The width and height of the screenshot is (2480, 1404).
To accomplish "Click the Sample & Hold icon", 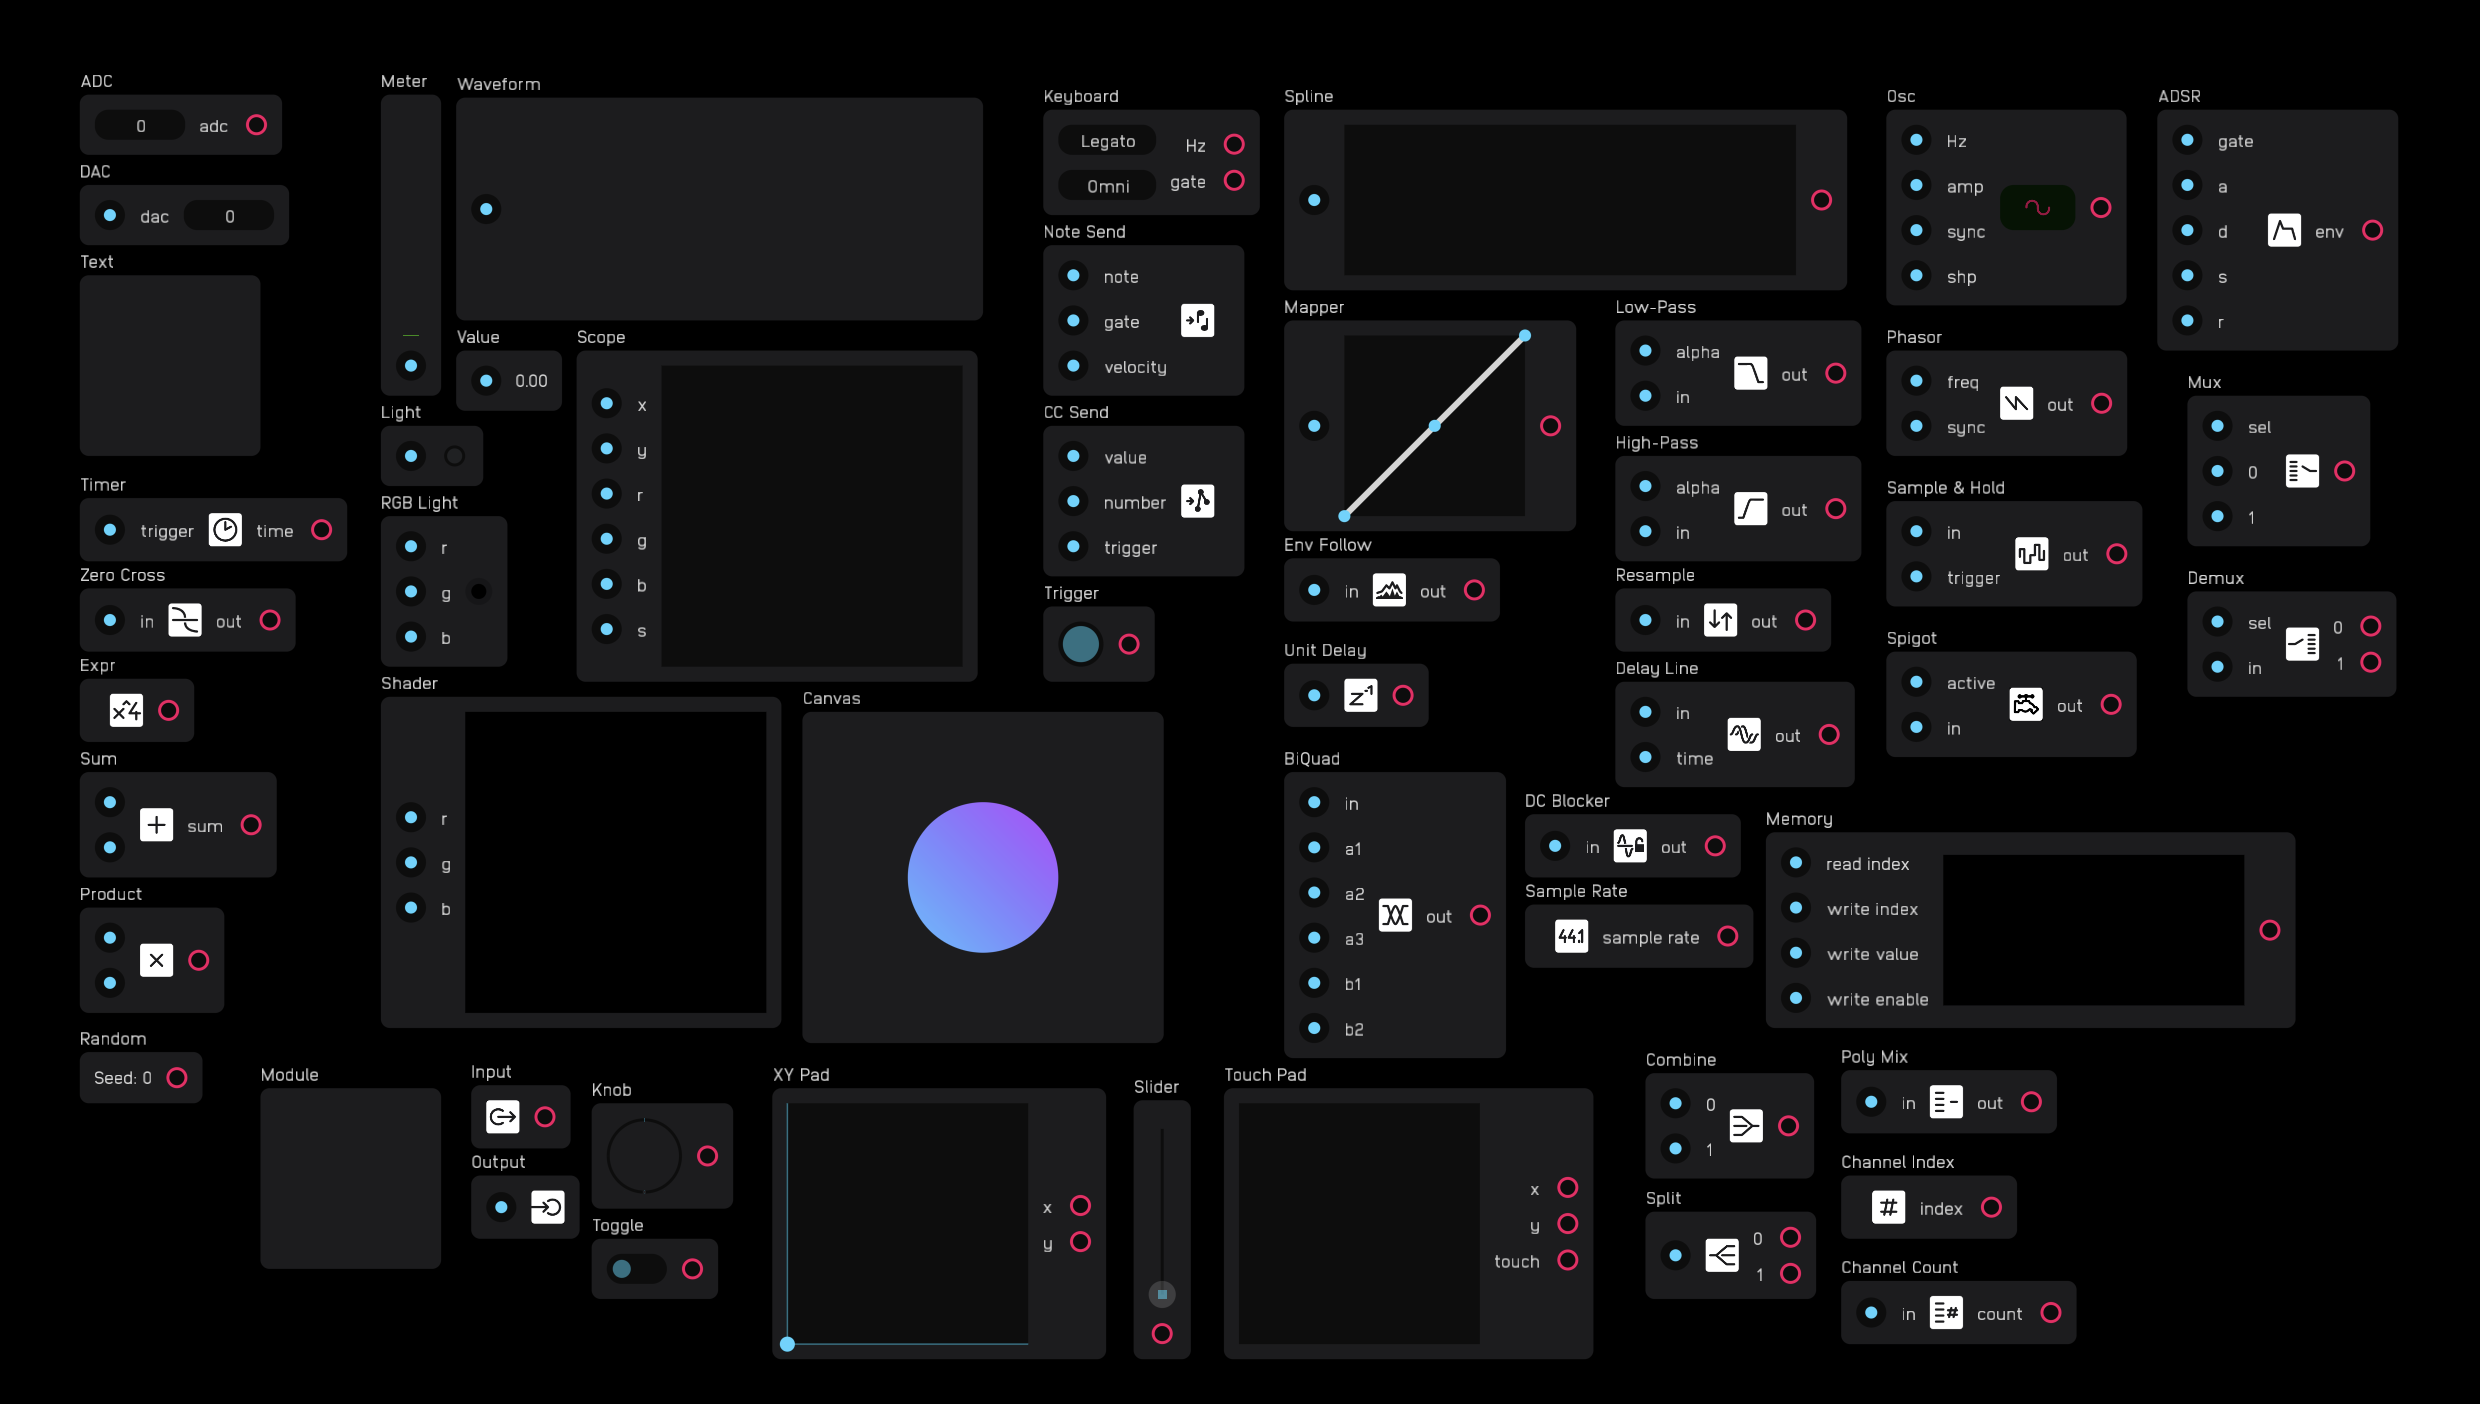I will pos(2031,553).
